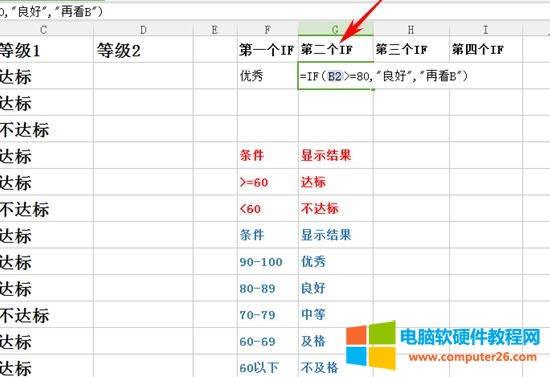Select the red >=60 cell
550x377 pixels.
[268, 182]
